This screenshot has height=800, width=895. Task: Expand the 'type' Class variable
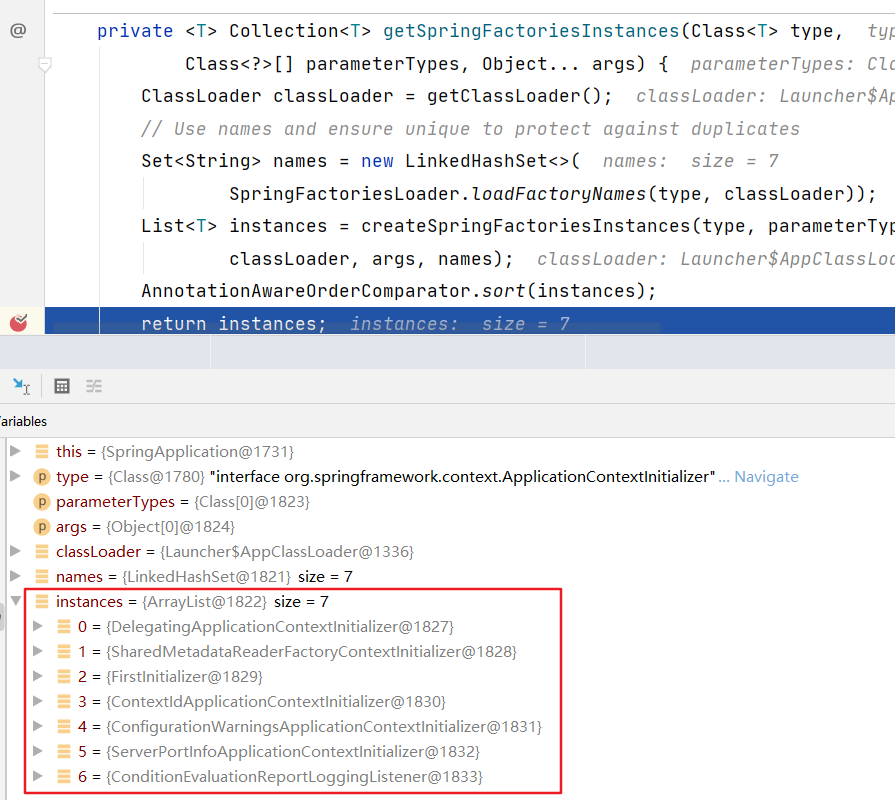point(15,476)
